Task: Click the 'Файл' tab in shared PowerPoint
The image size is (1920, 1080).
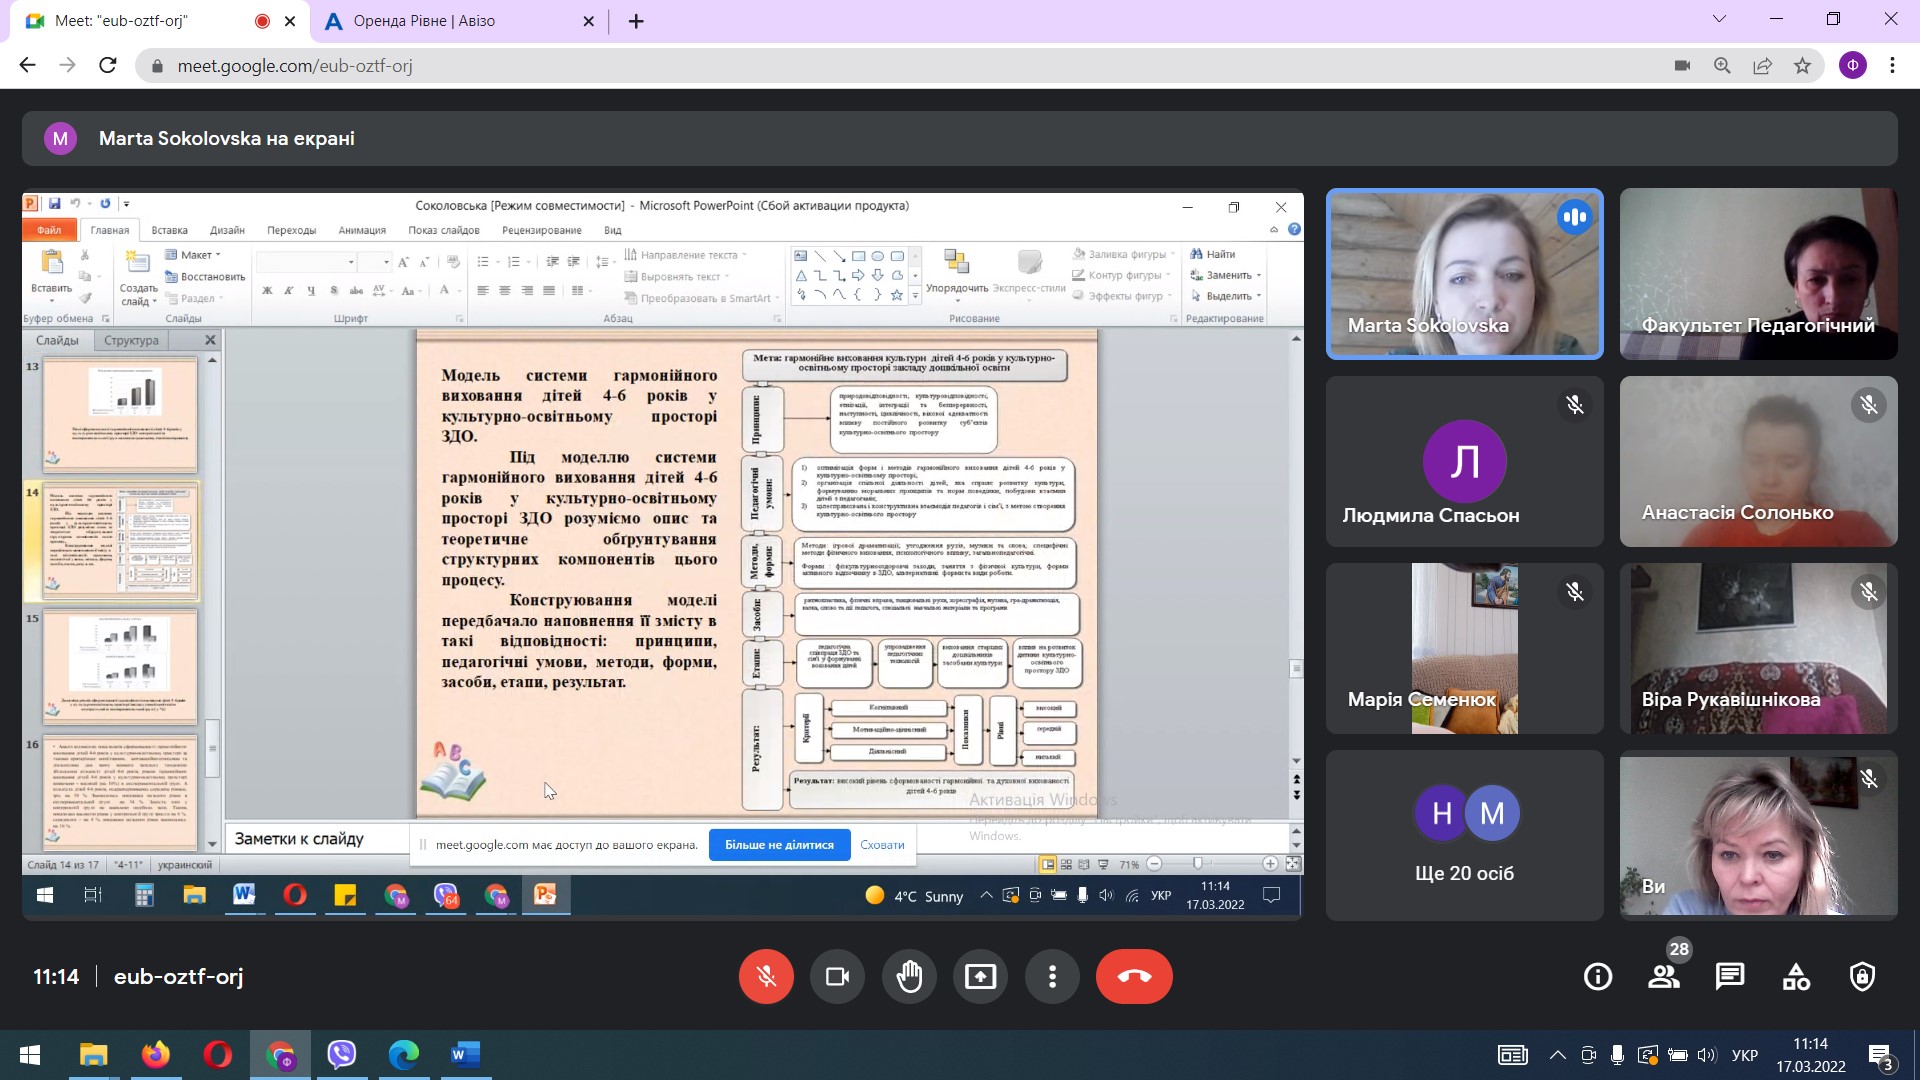Action: click(x=49, y=230)
